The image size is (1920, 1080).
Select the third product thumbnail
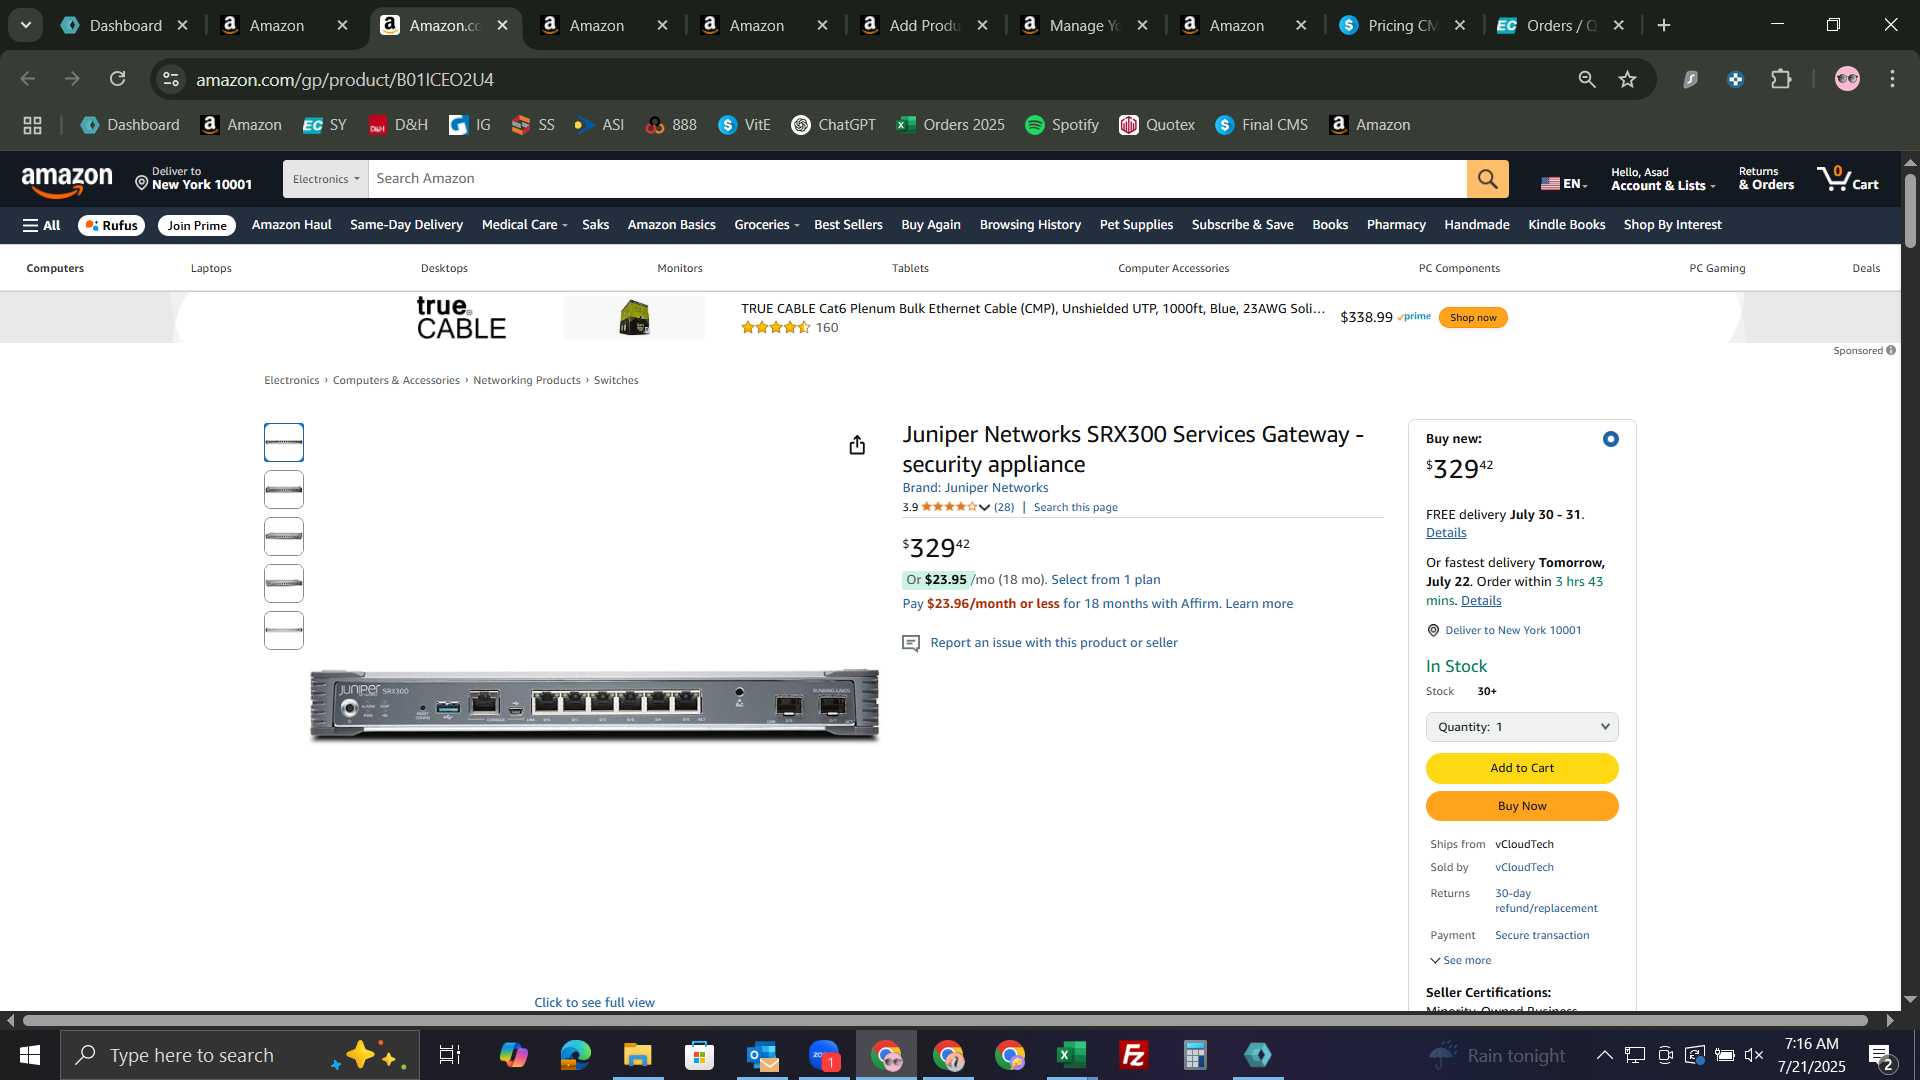point(284,536)
